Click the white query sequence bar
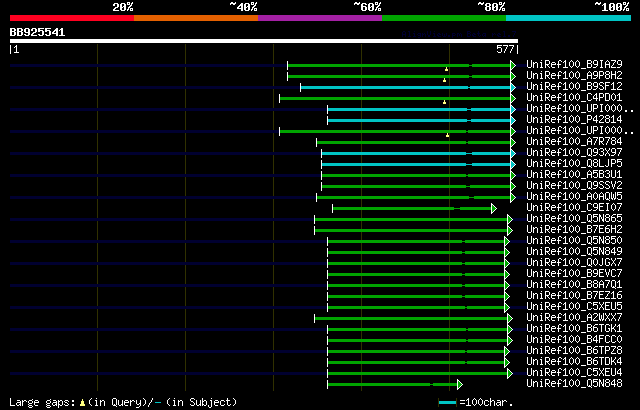The height and width of the screenshot is (410, 640). pyautogui.click(x=264, y=41)
